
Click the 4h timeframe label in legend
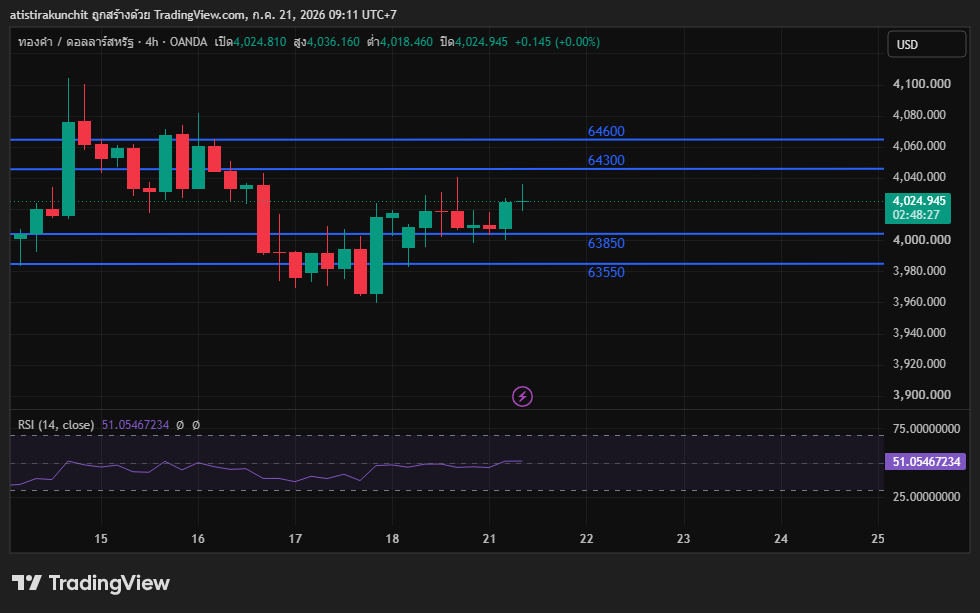[x=152, y=42]
